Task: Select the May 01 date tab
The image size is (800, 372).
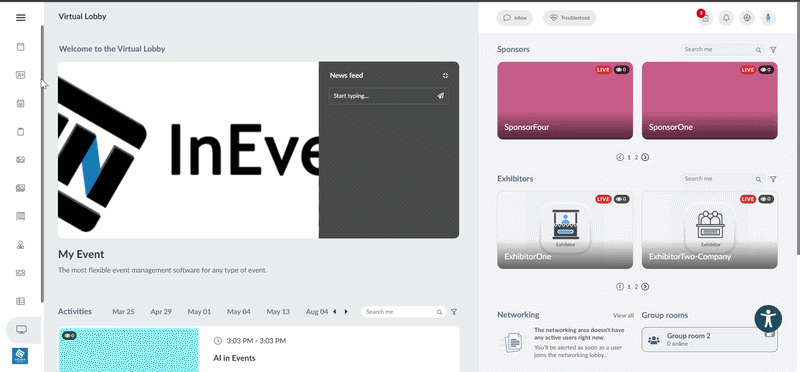Action: point(199,312)
